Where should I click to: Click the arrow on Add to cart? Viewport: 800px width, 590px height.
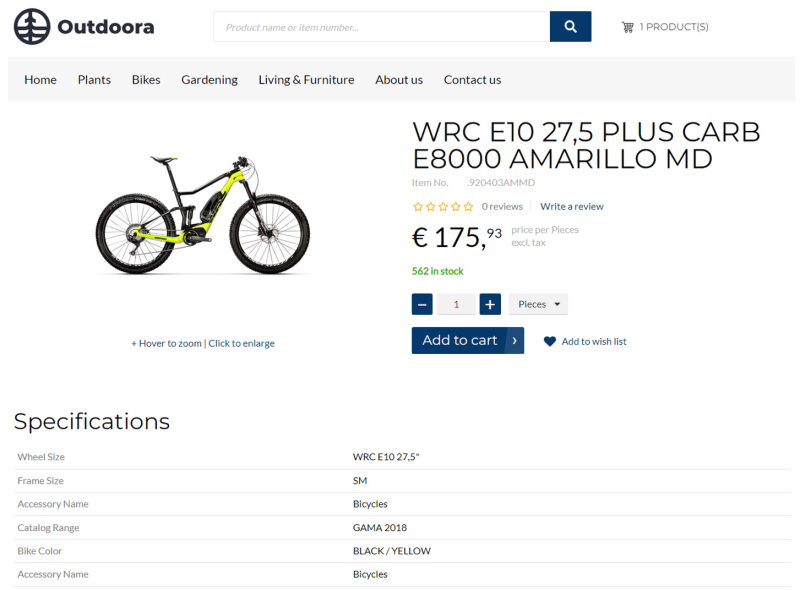[514, 340]
